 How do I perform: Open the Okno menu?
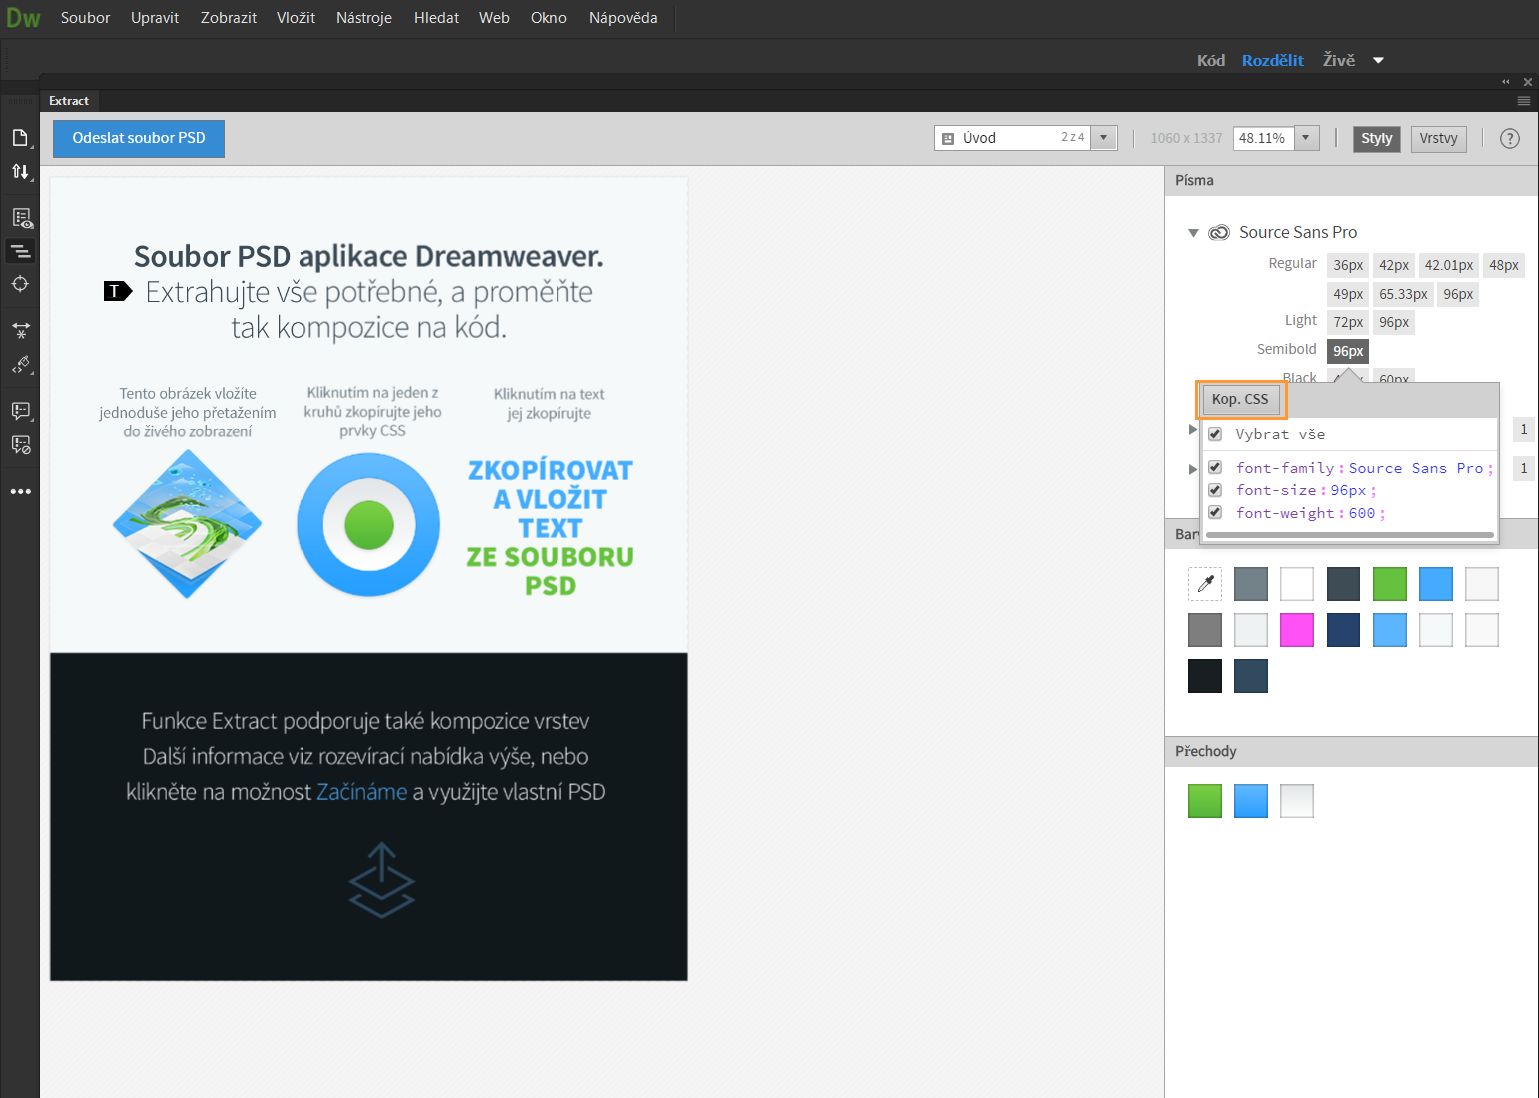(x=549, y=18)
